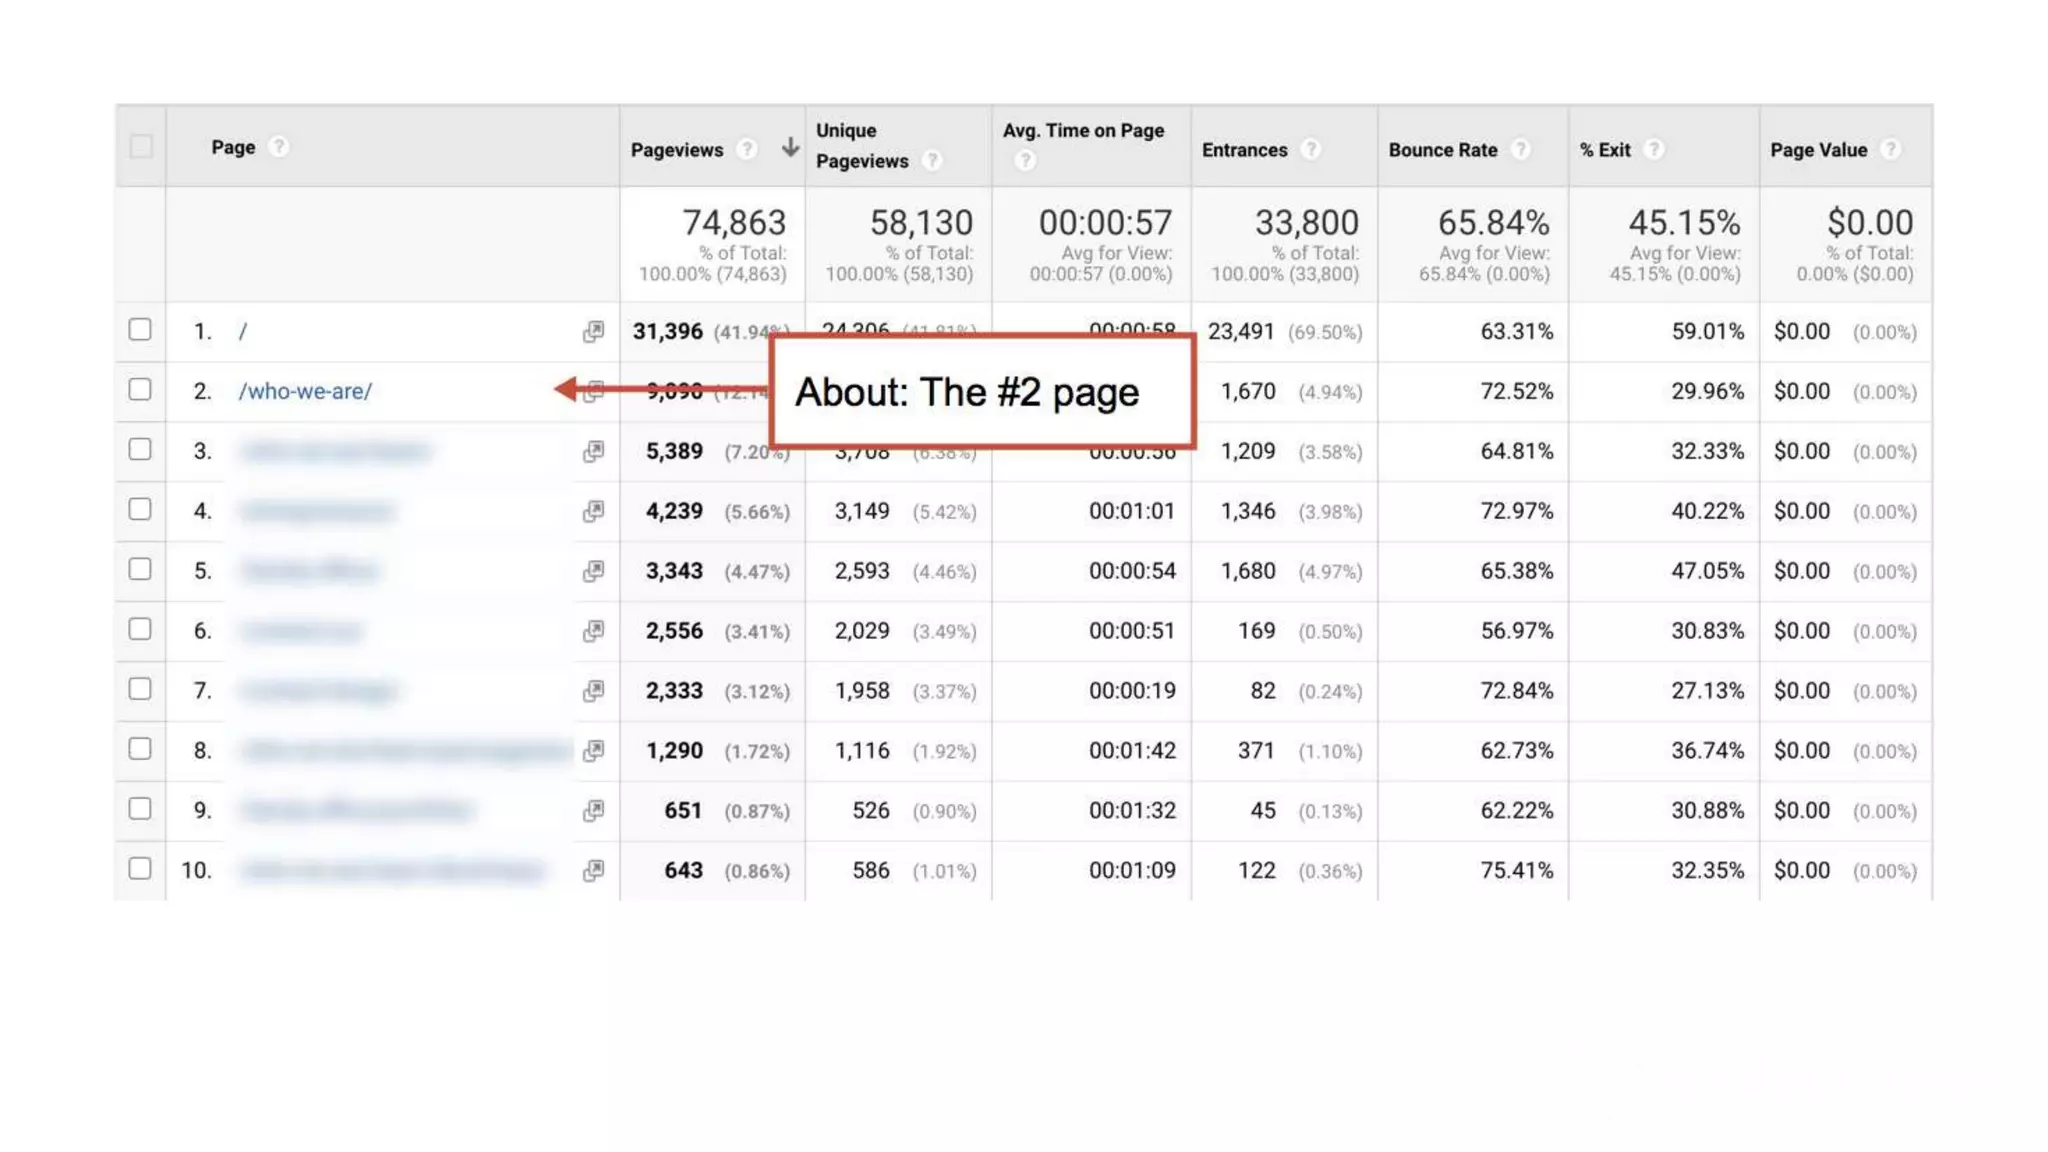Screen dimensions: 2048x1152
Task: Click open-in-new-window icon for row 4
Action: pyautogui.click(x=593, y=511)
